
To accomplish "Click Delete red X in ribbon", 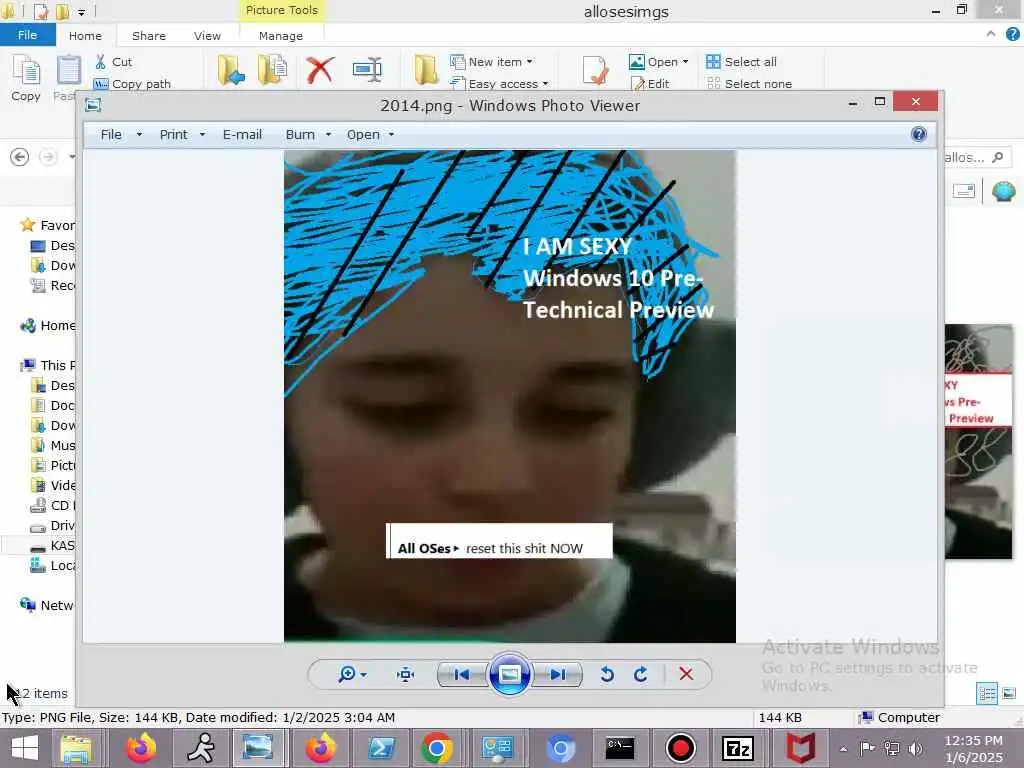I will click(320, 71).
